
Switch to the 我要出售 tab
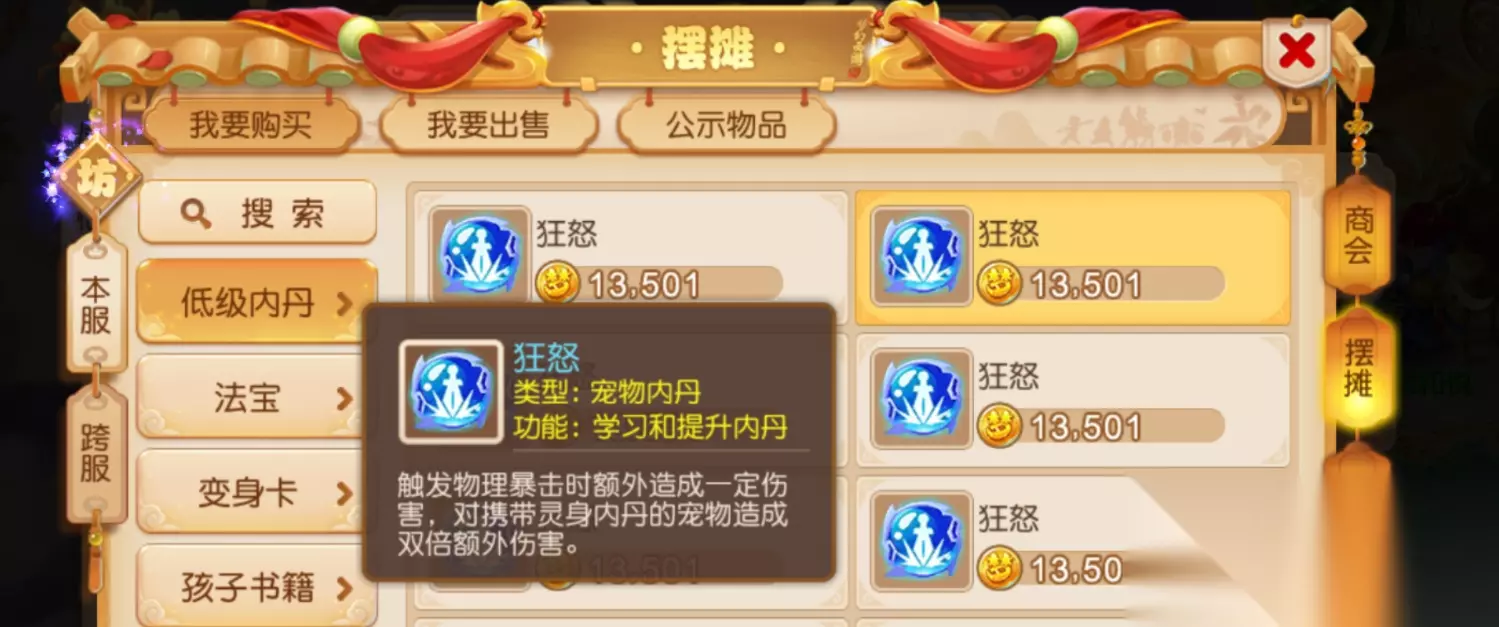tap(488, 125)
